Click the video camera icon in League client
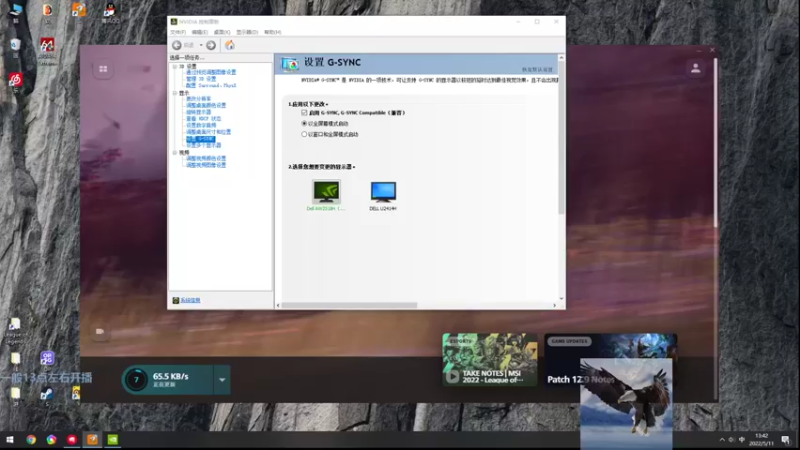This screenshot has width=800, height=450. 100,332
